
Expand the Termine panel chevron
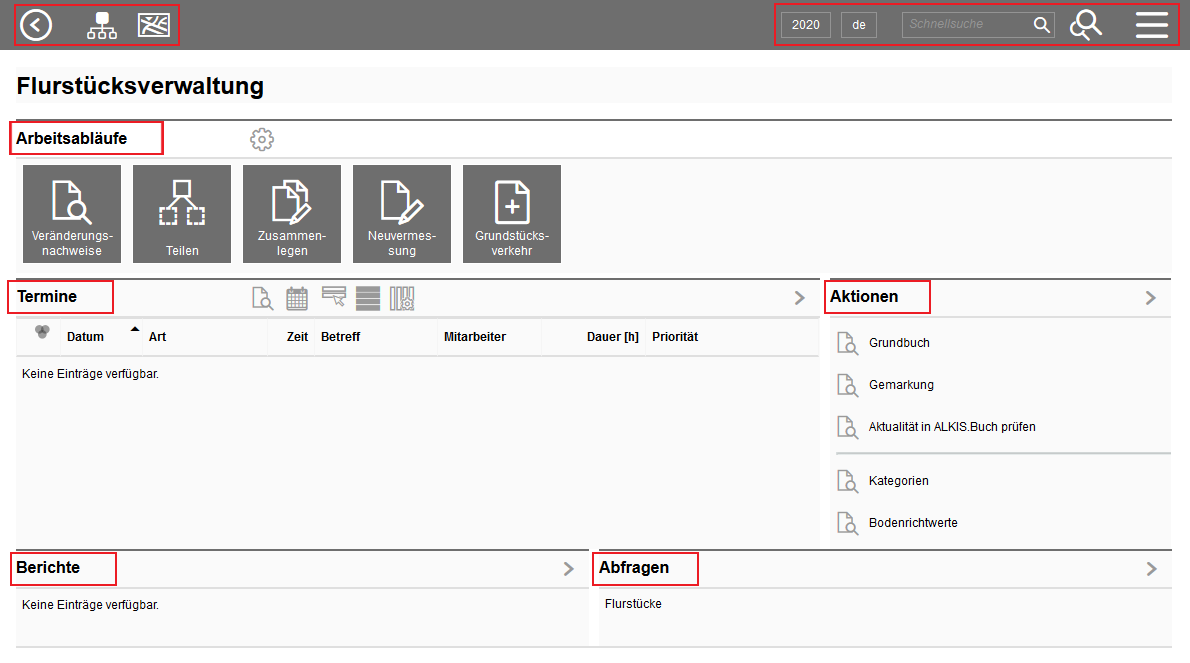799,297
